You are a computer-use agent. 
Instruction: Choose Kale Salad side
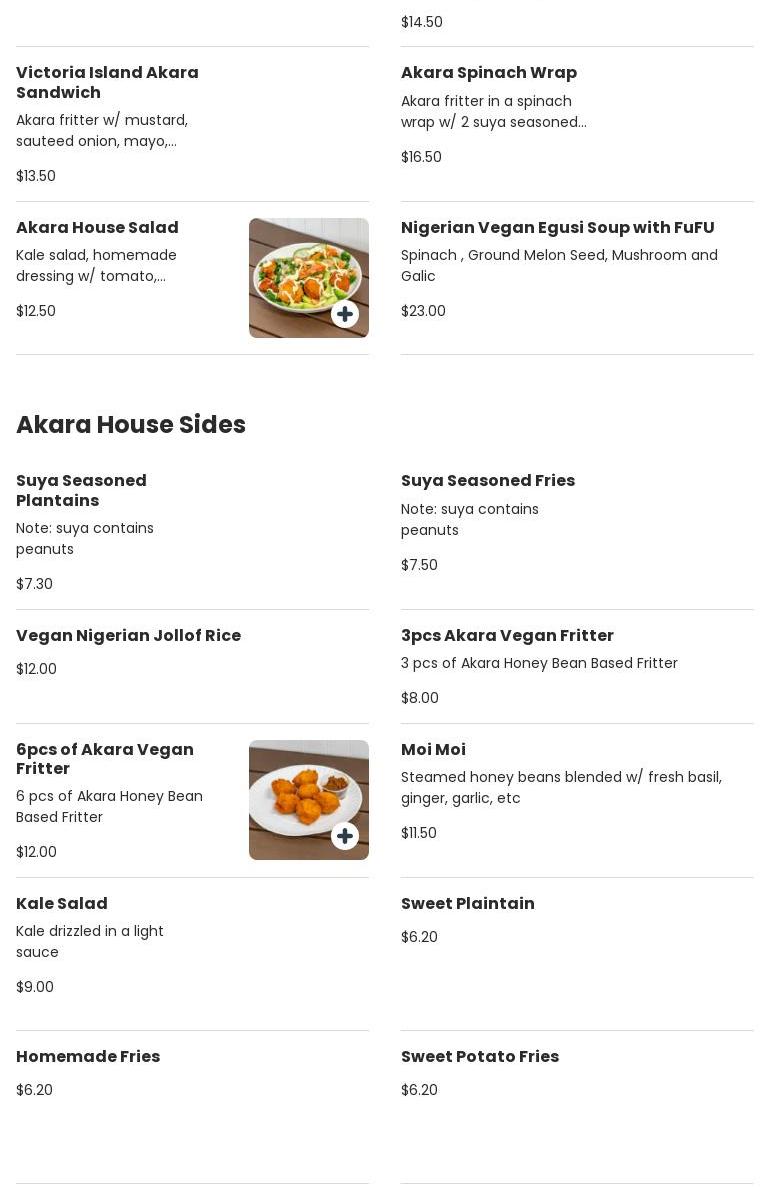coord(192,954)
